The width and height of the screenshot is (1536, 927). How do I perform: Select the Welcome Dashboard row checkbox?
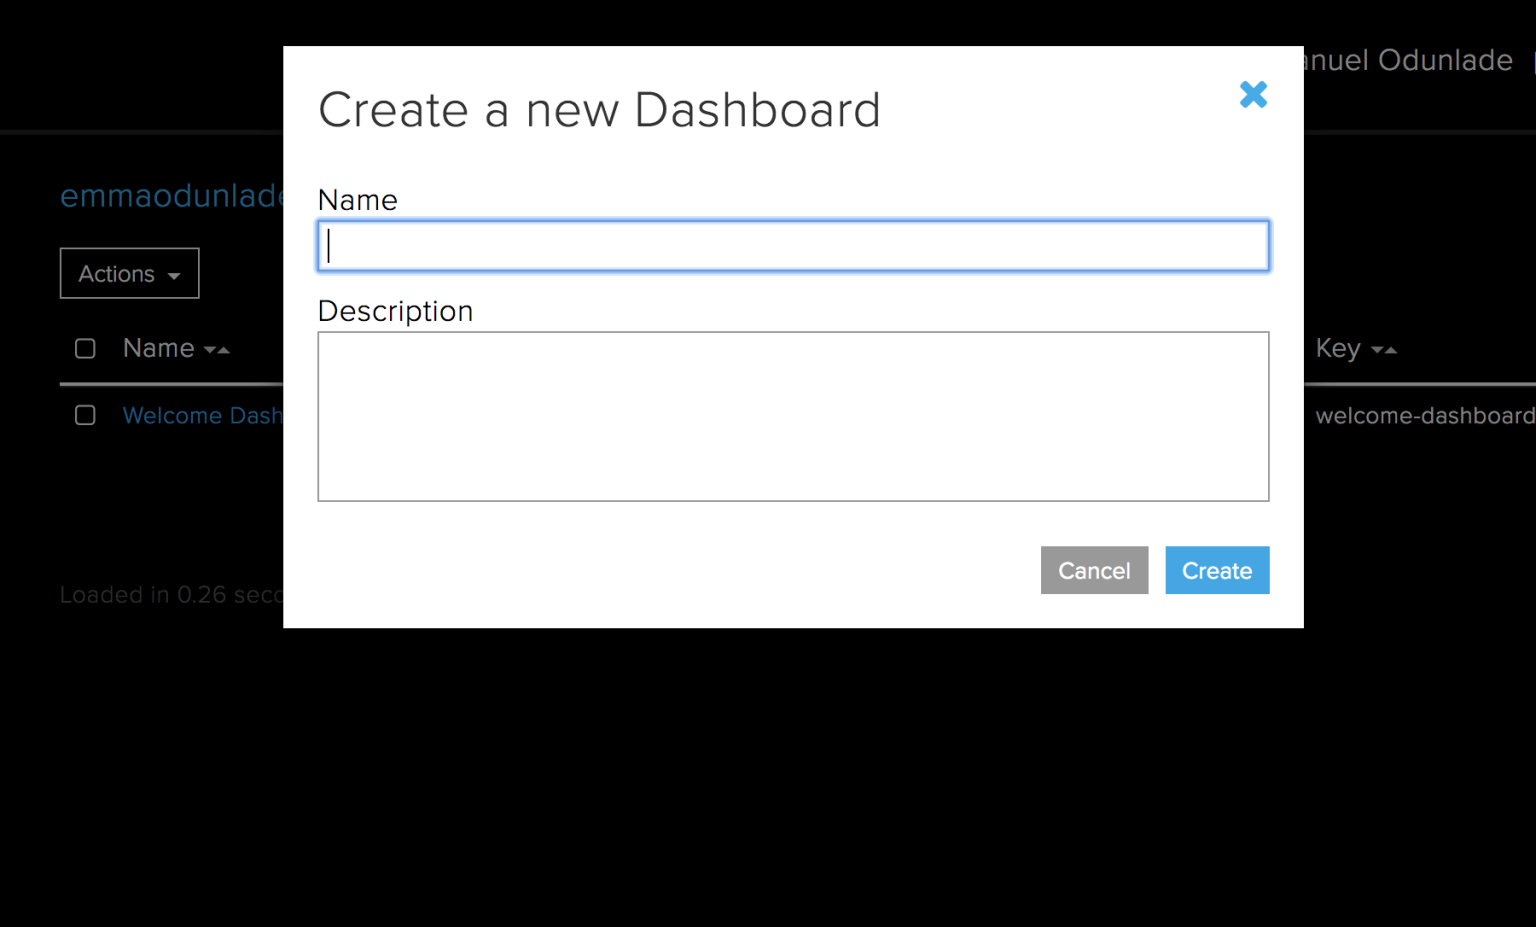85,415
